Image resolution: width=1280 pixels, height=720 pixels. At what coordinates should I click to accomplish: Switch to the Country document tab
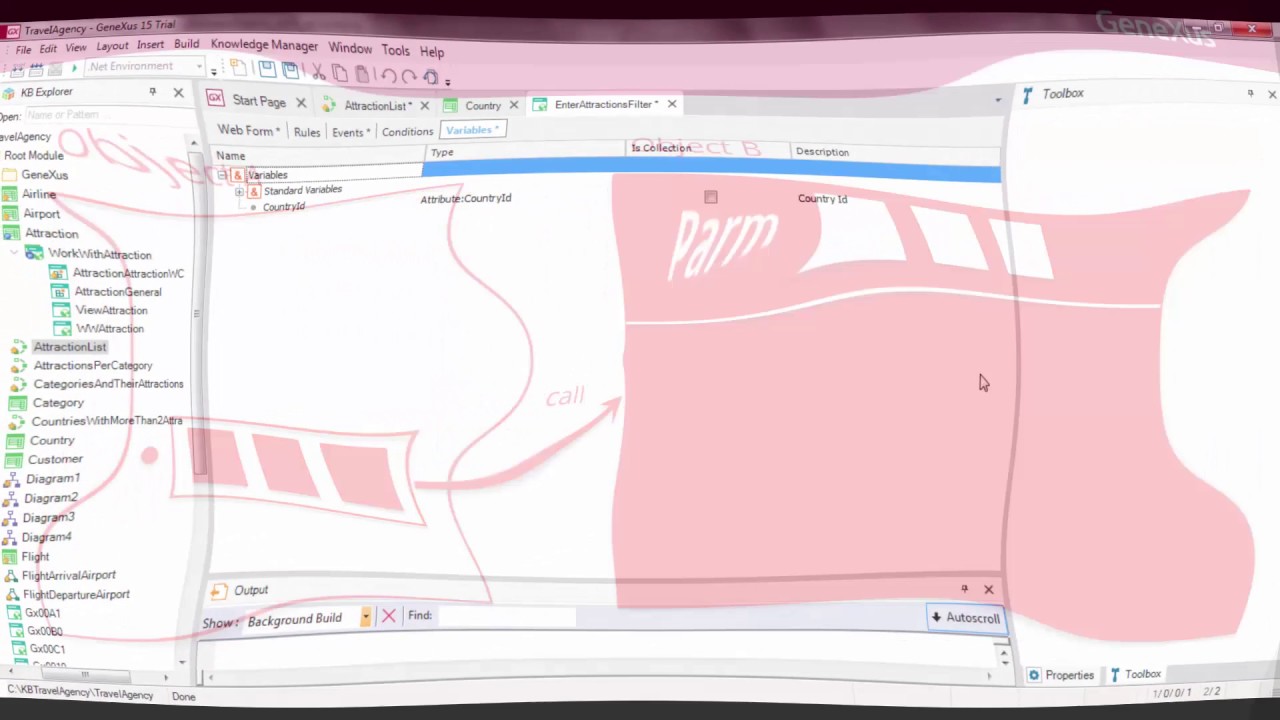[482, 106]
